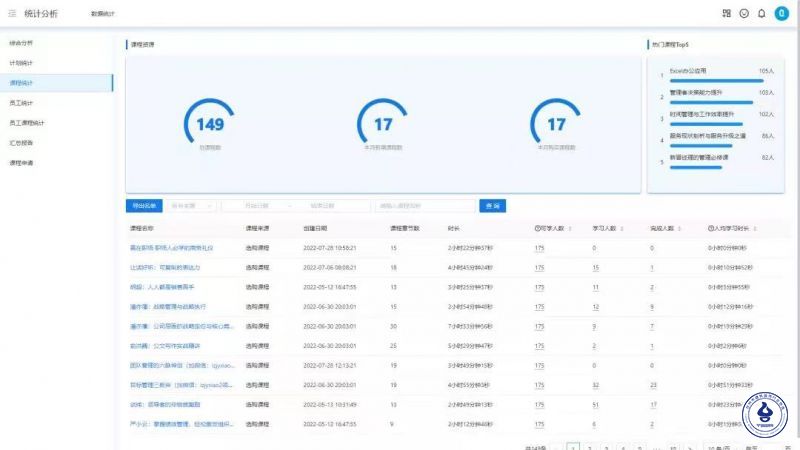This screenshot has width=800, height=450.
Task: Sort the table by 人均学习时长
Action: (x=755, y=229)
